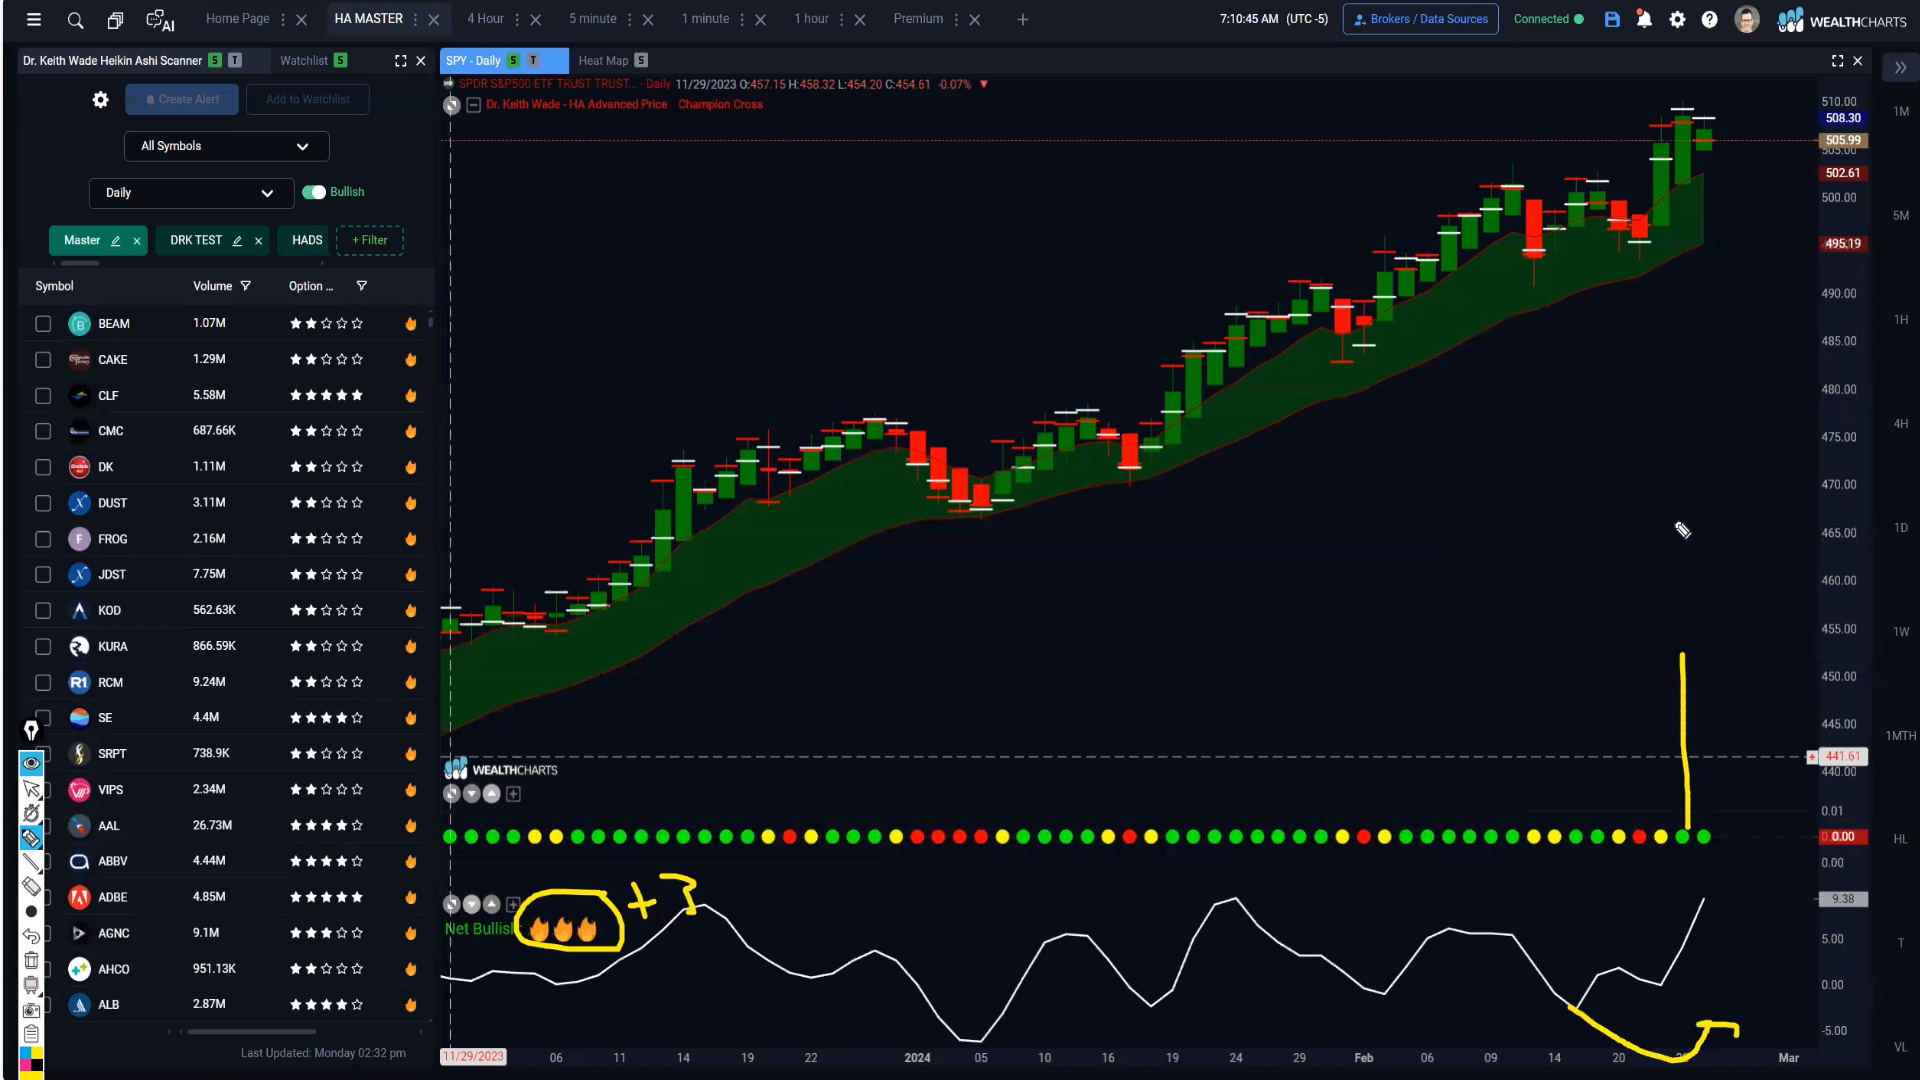1920x1080 pixels.
Task: Select the line drawing tool
Action: pyautogui.click(x=31, y=862)
